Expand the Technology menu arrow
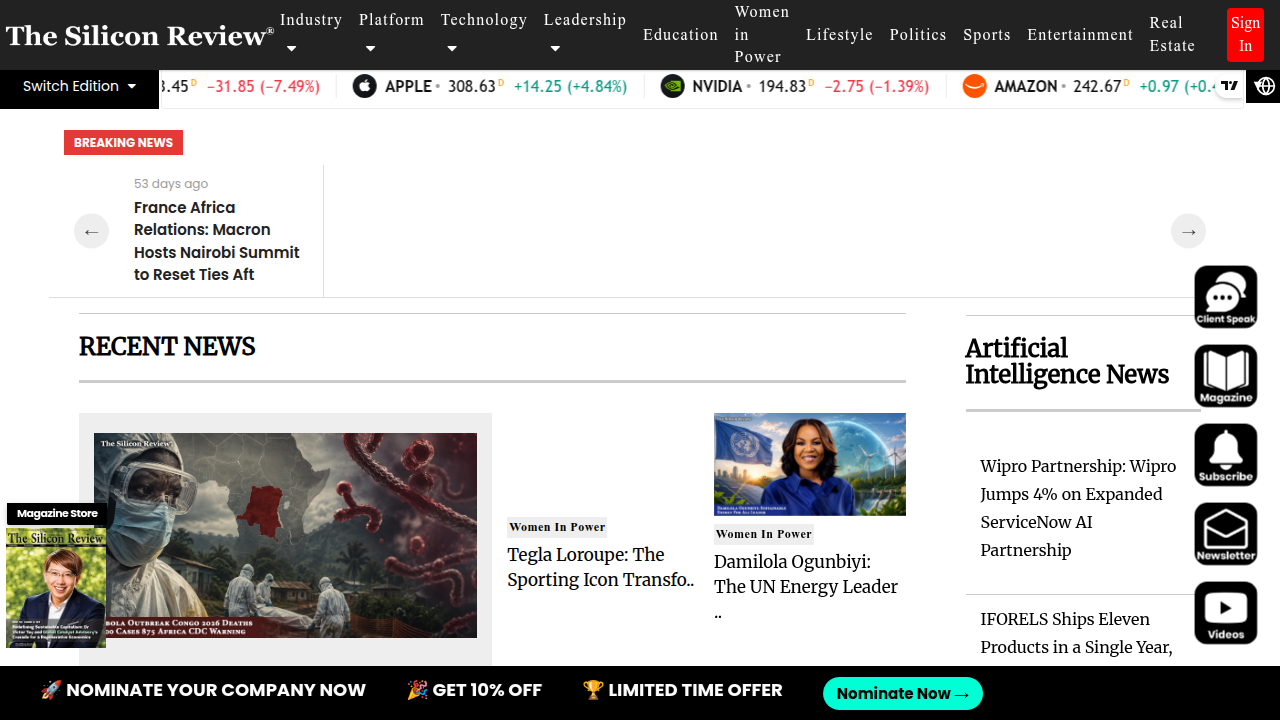 pos(452,48)
